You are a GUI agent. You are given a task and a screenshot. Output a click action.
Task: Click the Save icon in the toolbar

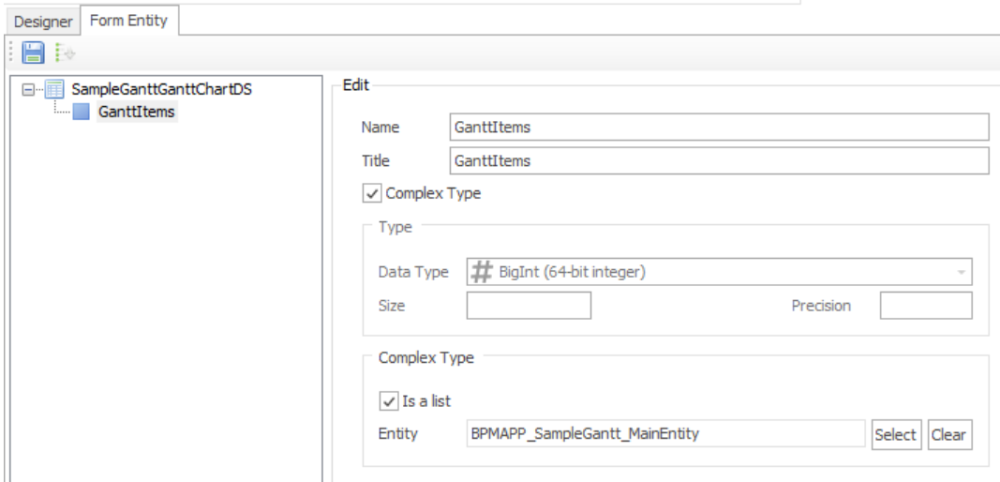point(33,52)
